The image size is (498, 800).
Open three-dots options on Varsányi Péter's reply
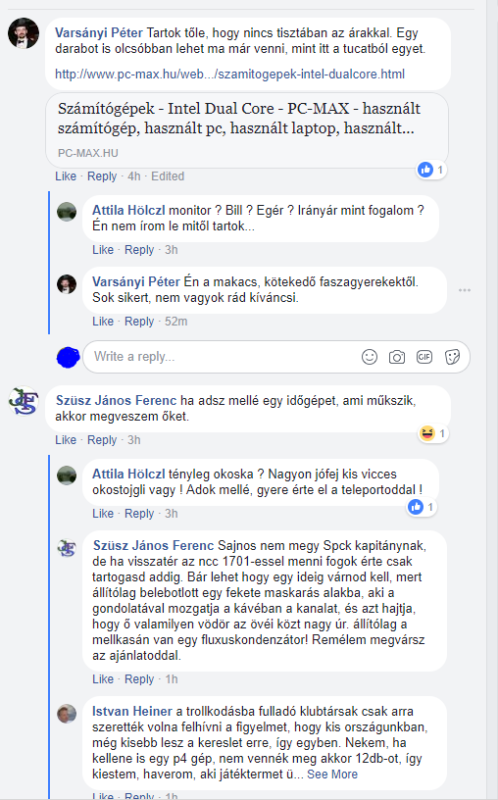(464, 290)
